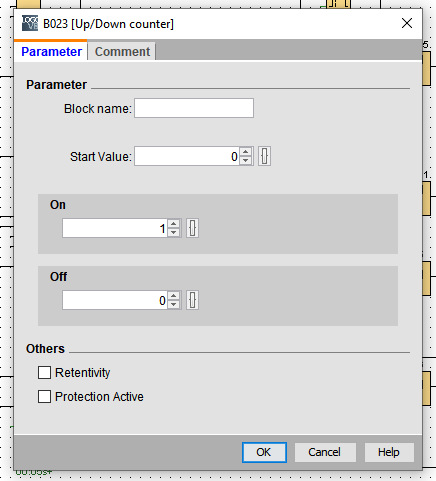
Task: Switch to the Comment tab
Action: tap(122, 51)
